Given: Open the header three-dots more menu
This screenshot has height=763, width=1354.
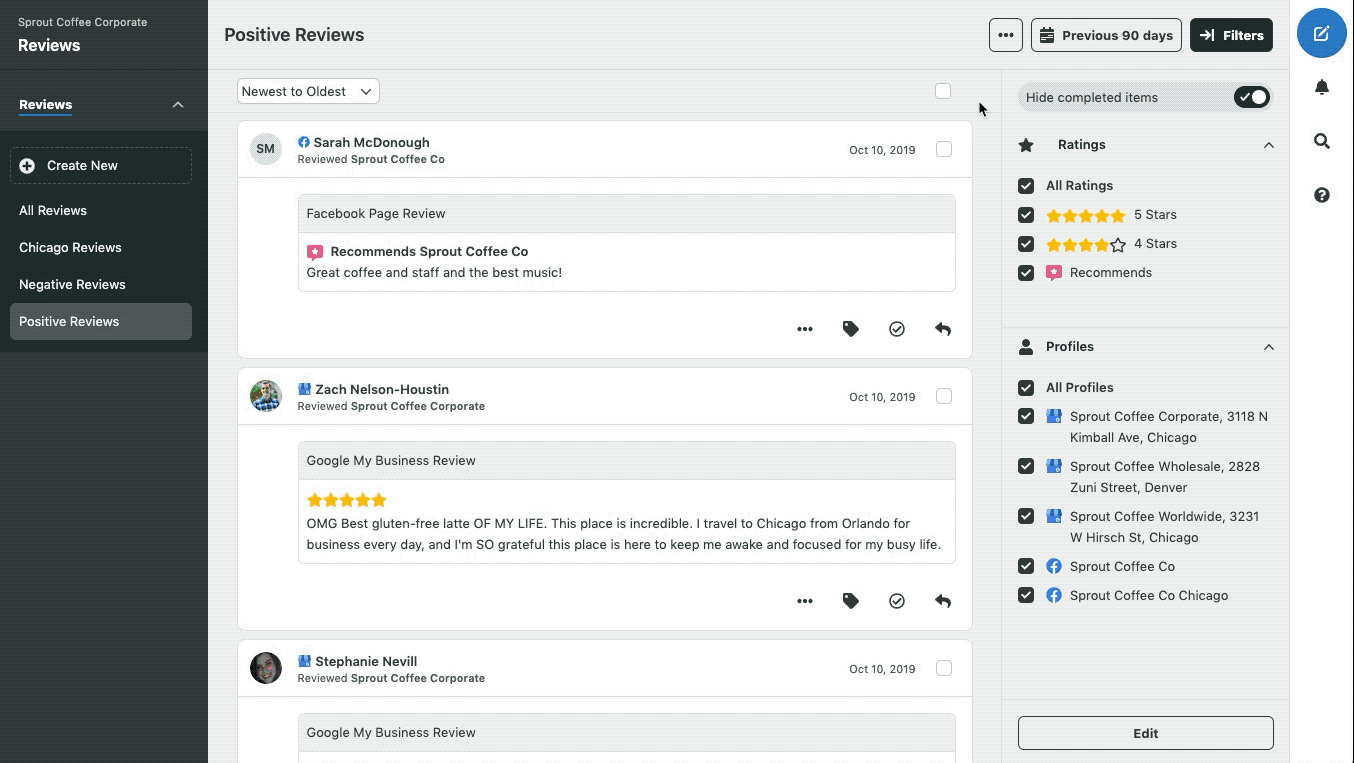Looking at the screenshot, I should pyautogui.click(x=1006, y=35).
